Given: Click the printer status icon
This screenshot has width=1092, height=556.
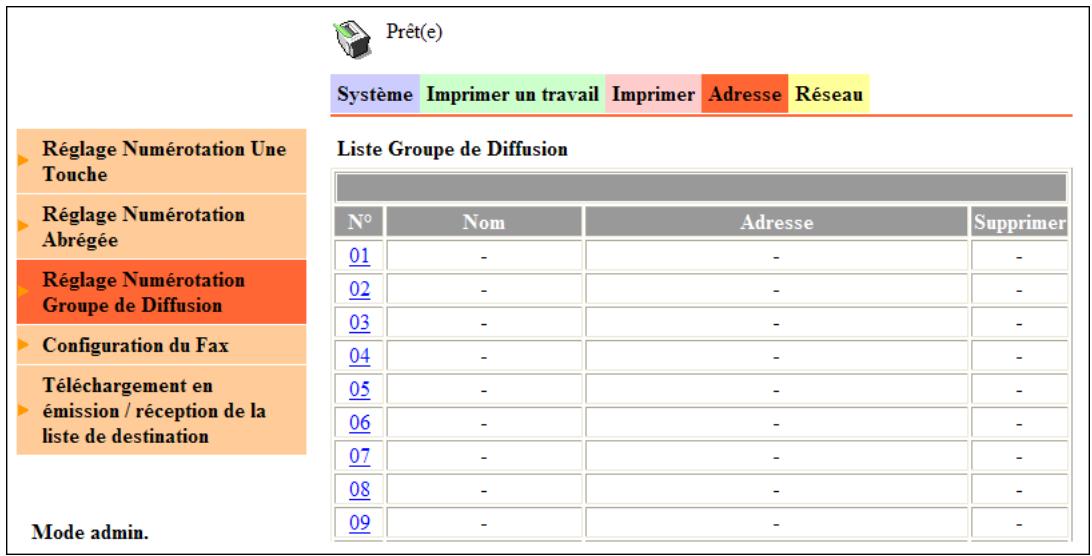Looking at the screenshot, I should pos(352,39).
